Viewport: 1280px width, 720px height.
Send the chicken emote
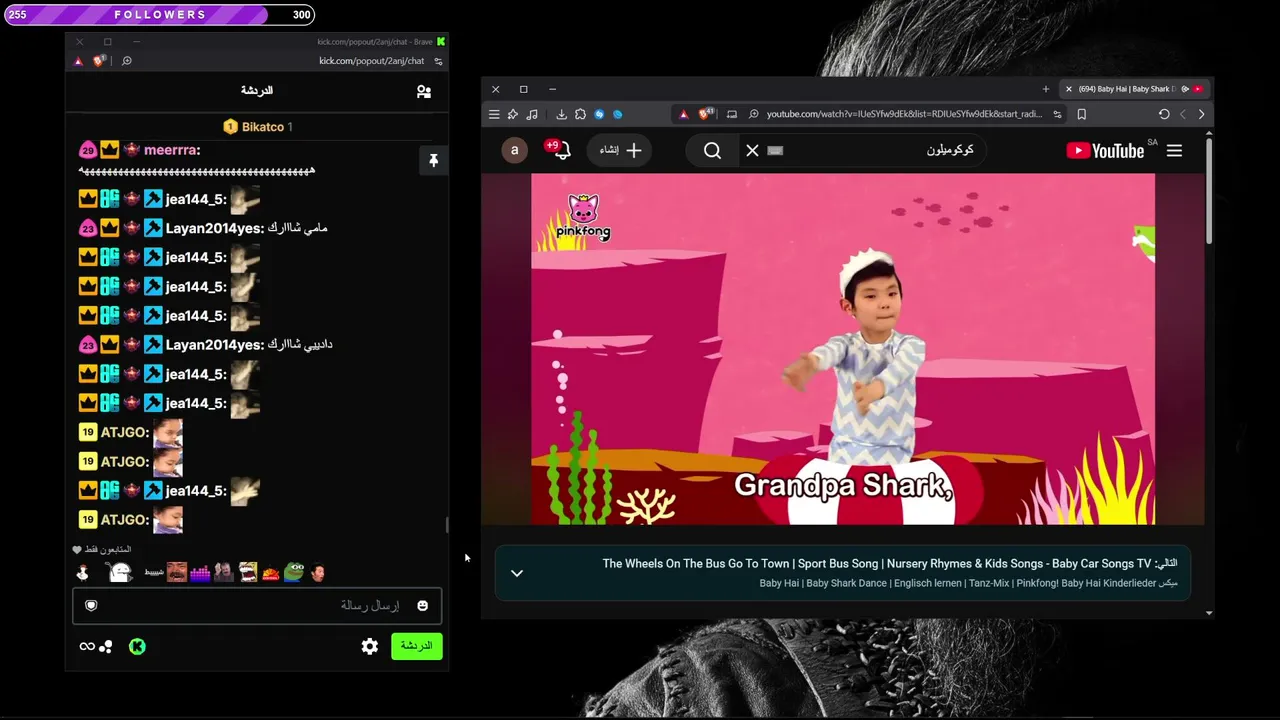click(x=83, y=572)
